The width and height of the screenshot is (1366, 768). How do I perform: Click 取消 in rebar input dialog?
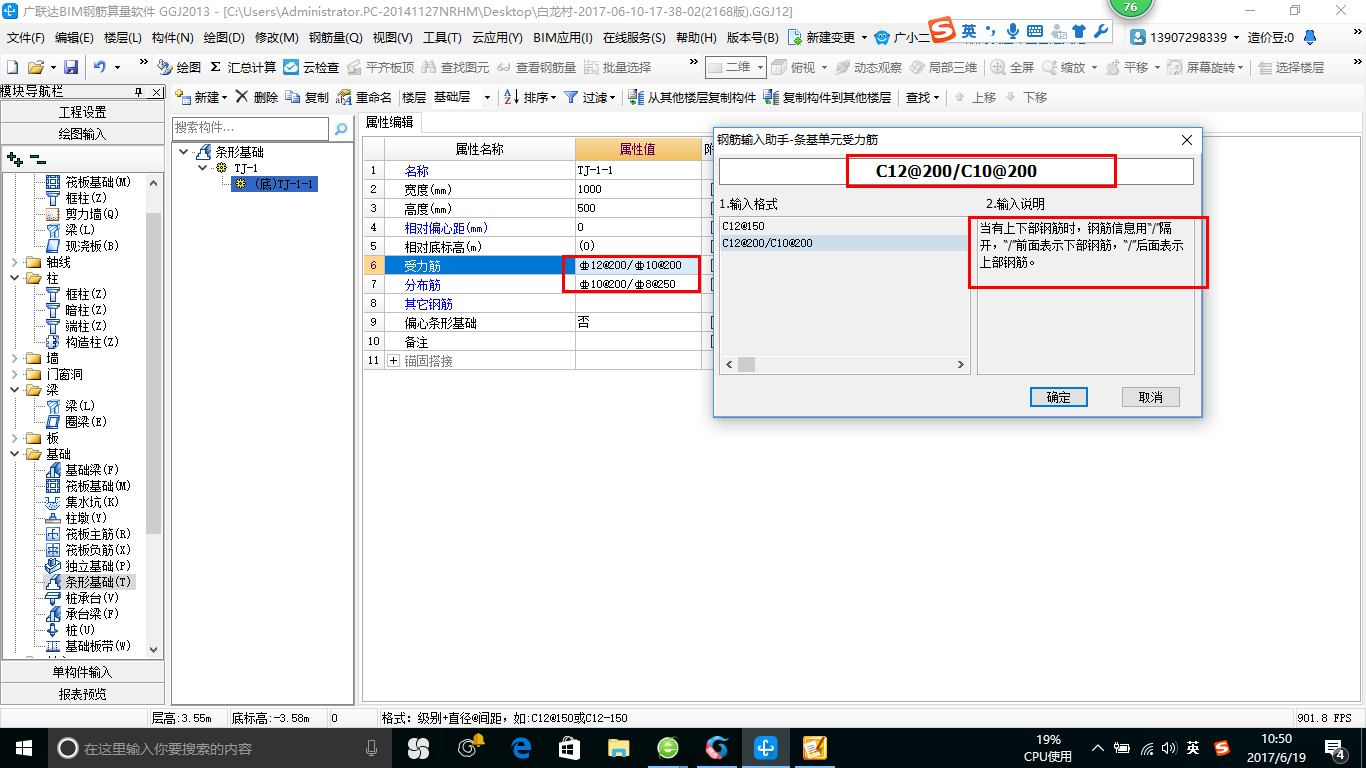point(1151,397)
